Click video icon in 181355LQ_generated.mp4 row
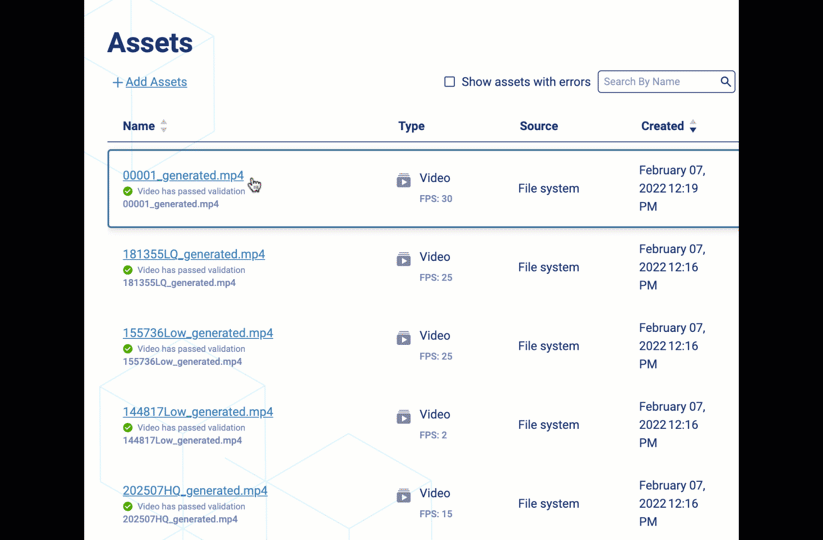823x540 pixels. (404, 259)
